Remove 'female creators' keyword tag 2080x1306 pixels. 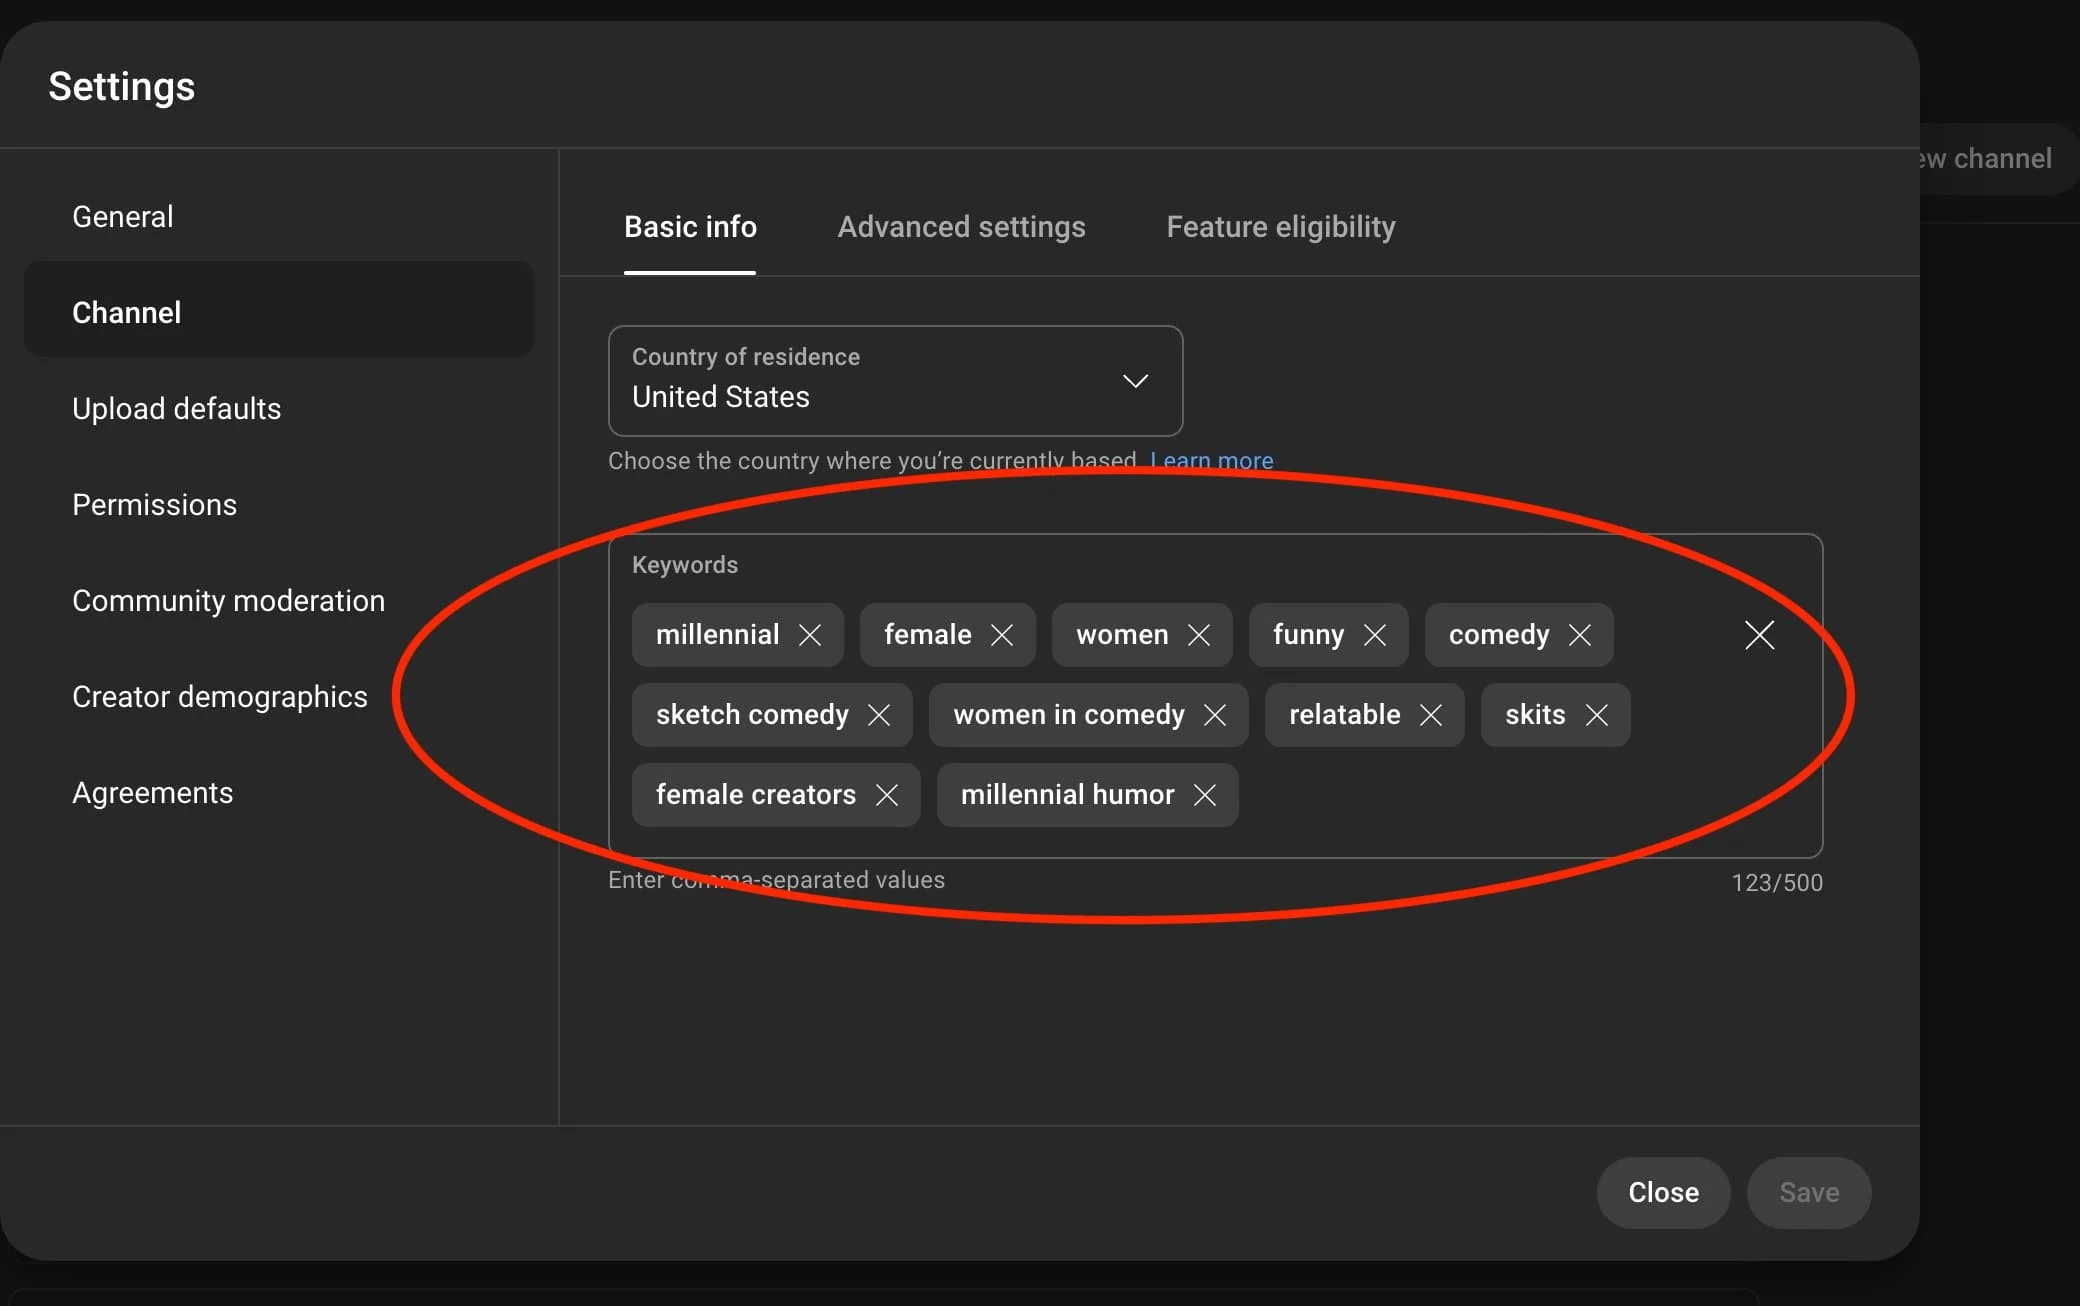pos(887,795)
